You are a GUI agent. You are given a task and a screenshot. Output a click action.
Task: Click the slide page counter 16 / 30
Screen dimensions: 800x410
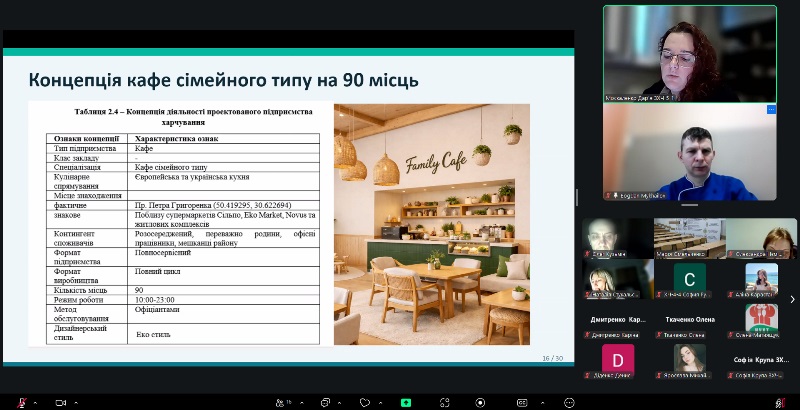pos(552,358)
